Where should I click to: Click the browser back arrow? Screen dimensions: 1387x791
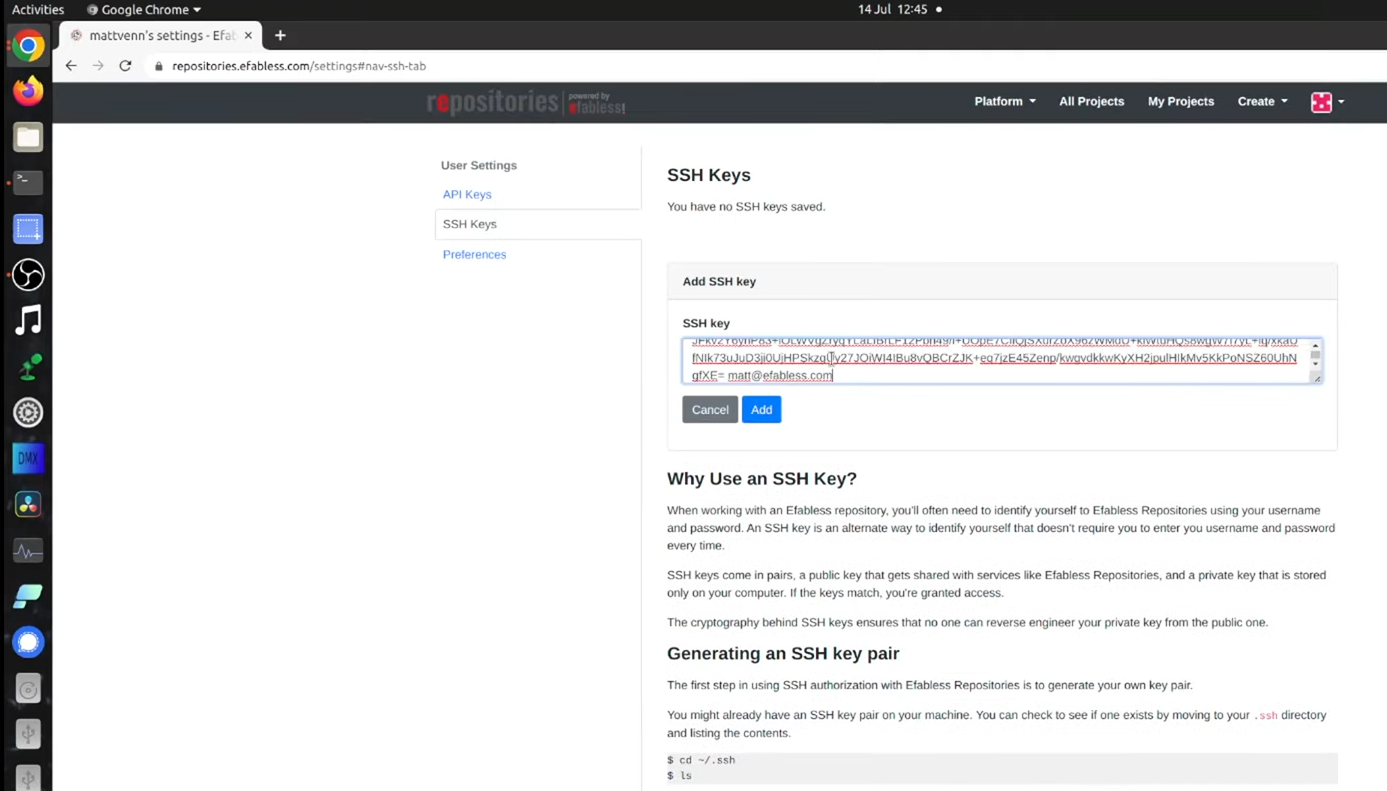pos(71,66)
